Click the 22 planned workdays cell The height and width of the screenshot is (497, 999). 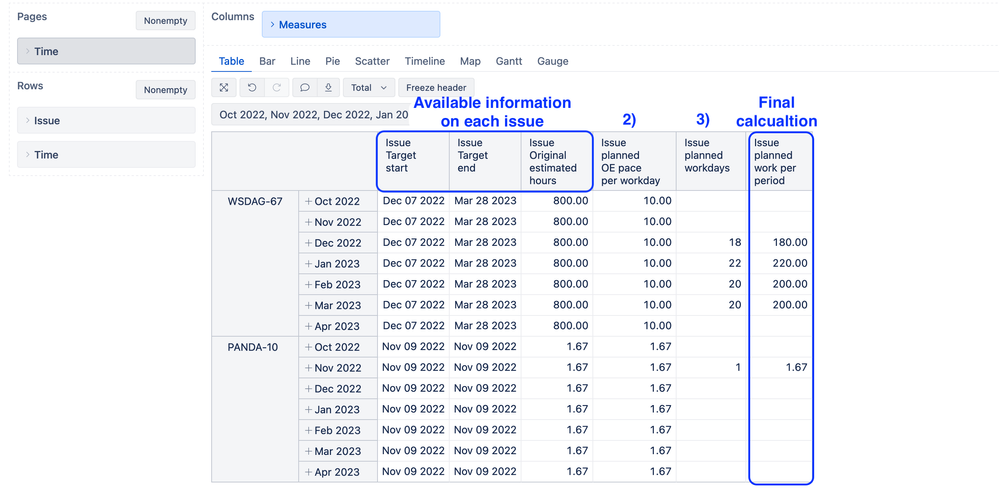pos(712,263)
